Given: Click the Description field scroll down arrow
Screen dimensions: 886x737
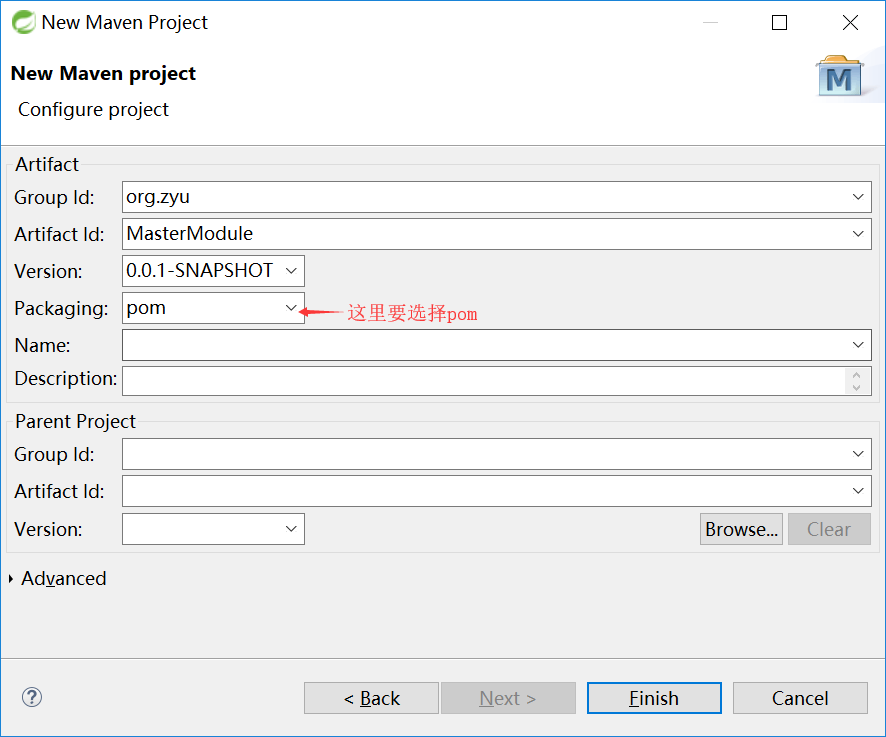Looking at the screenshot, I should coord(857,387).
